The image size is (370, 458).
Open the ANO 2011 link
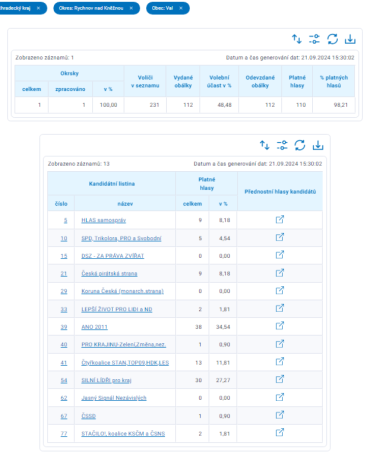tap(94, 327)
